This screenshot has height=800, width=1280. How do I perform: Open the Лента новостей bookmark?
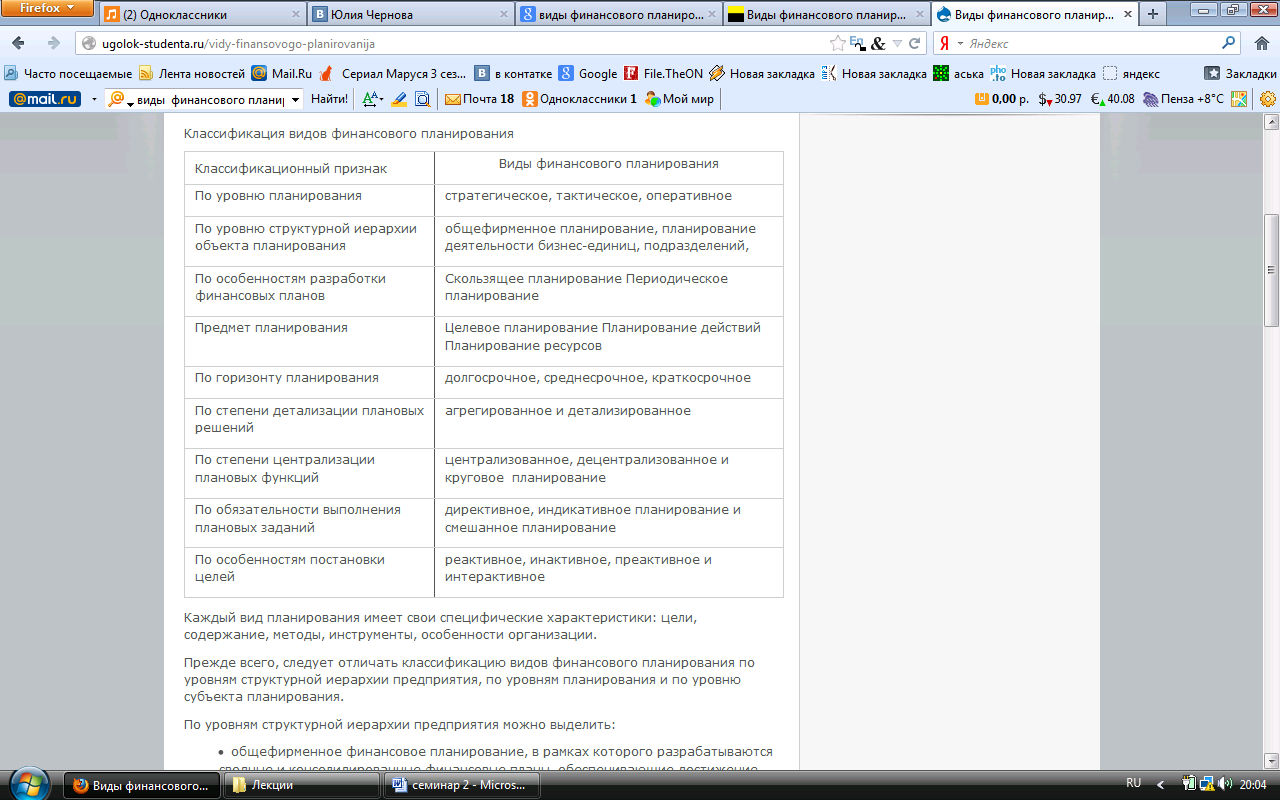191,73
